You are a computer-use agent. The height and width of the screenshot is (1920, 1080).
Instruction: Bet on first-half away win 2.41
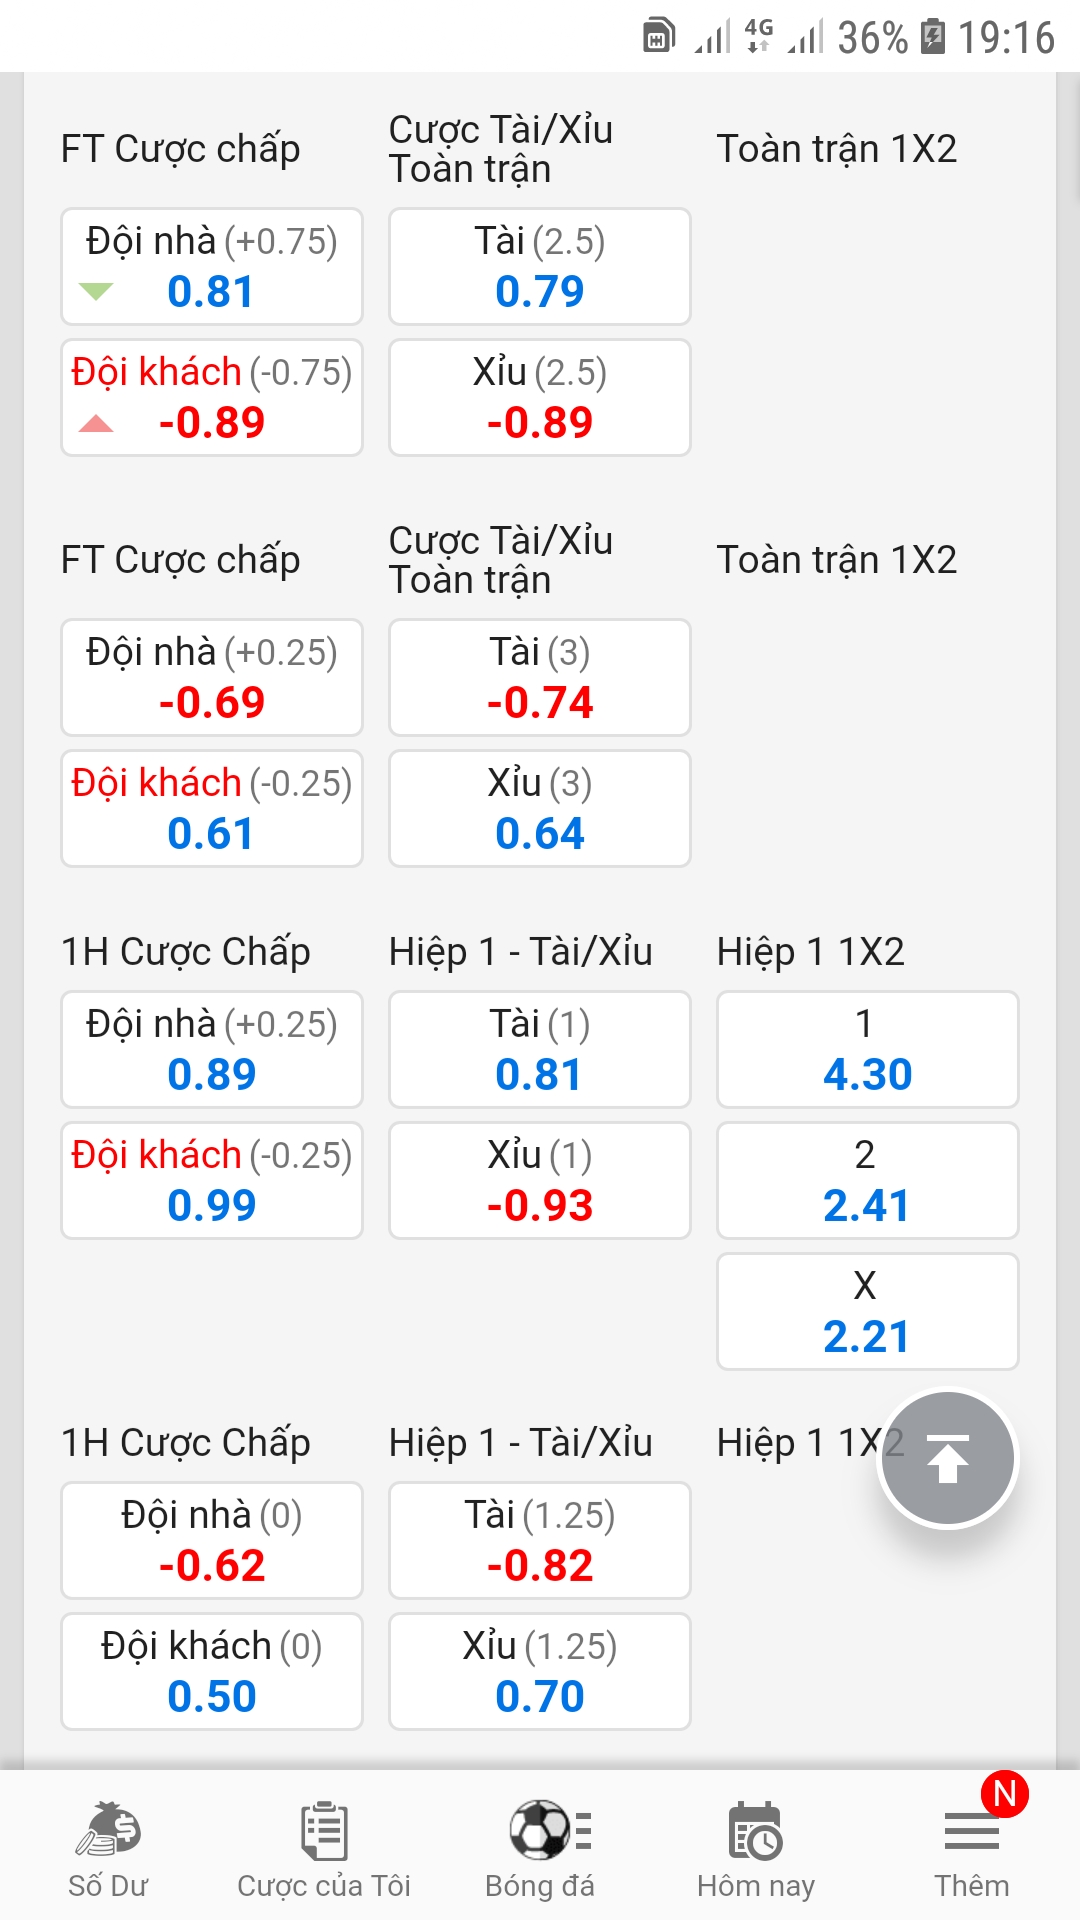tap(867, 1181)
